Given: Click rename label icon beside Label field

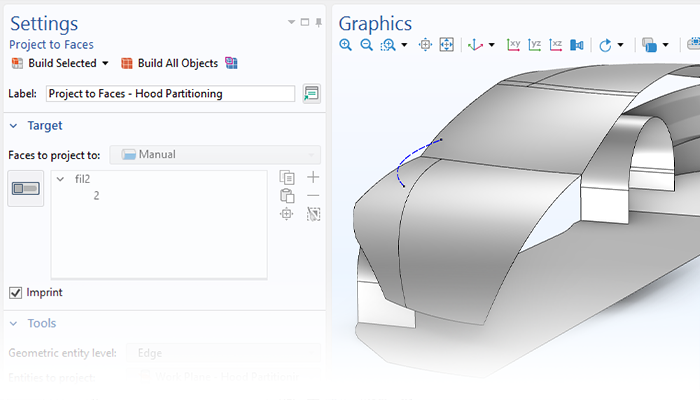Looking at the screenshot, I should click(x=311, y=94).
